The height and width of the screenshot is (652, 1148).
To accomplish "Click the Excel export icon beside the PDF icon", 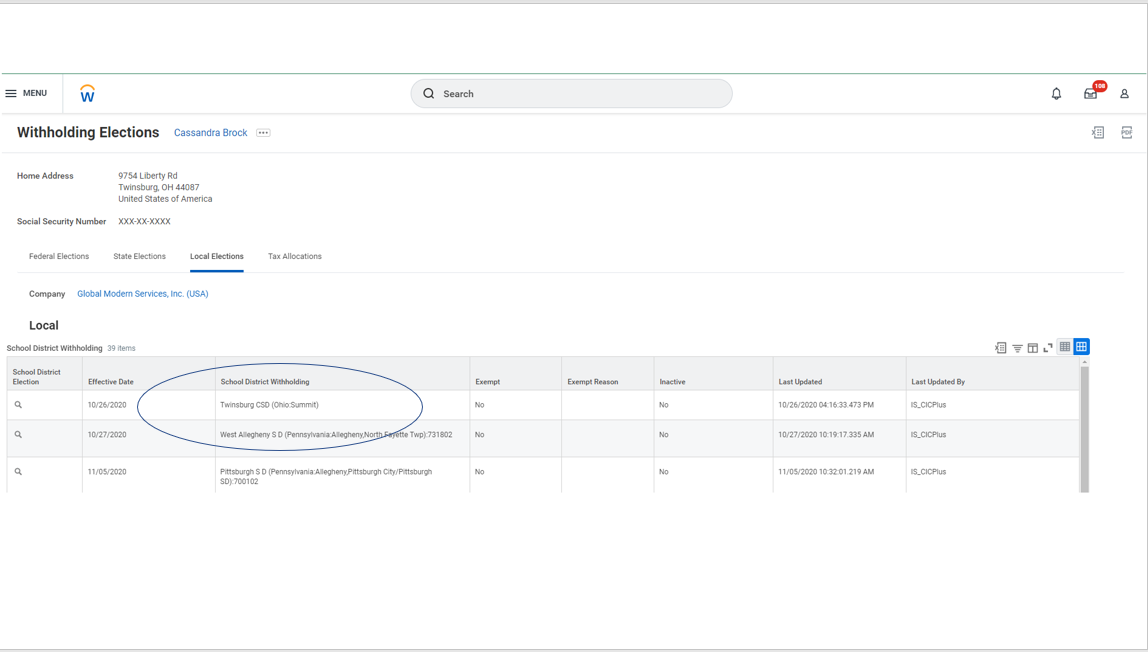I will tap(1098, 132).
